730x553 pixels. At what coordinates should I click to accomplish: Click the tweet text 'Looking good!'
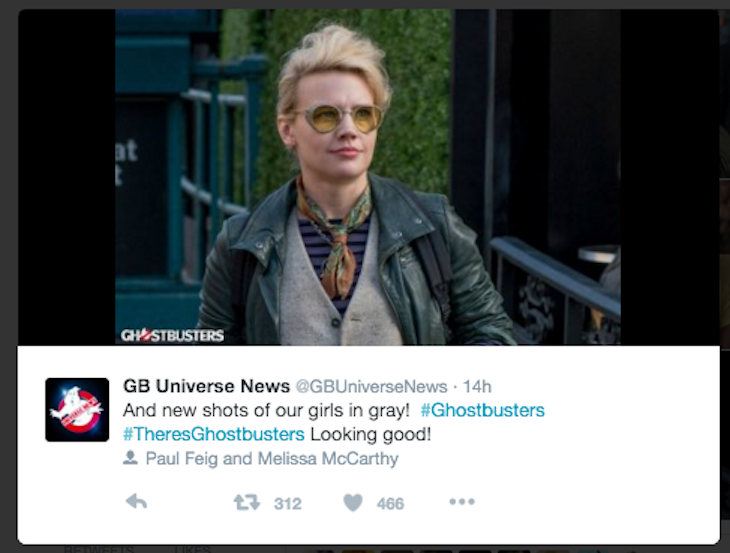coord(371,435)
